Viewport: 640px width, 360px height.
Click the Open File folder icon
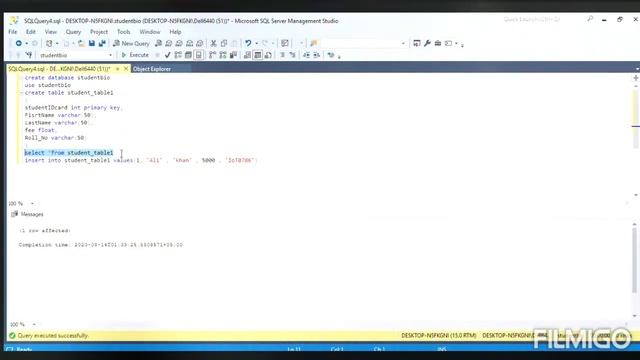tap(81, 43)
